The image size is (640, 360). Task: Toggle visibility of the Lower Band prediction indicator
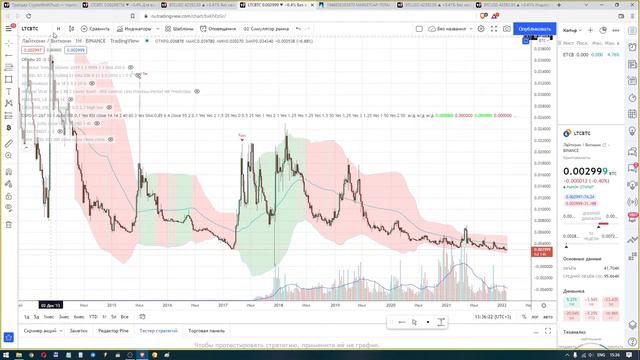tap(197, 91)
